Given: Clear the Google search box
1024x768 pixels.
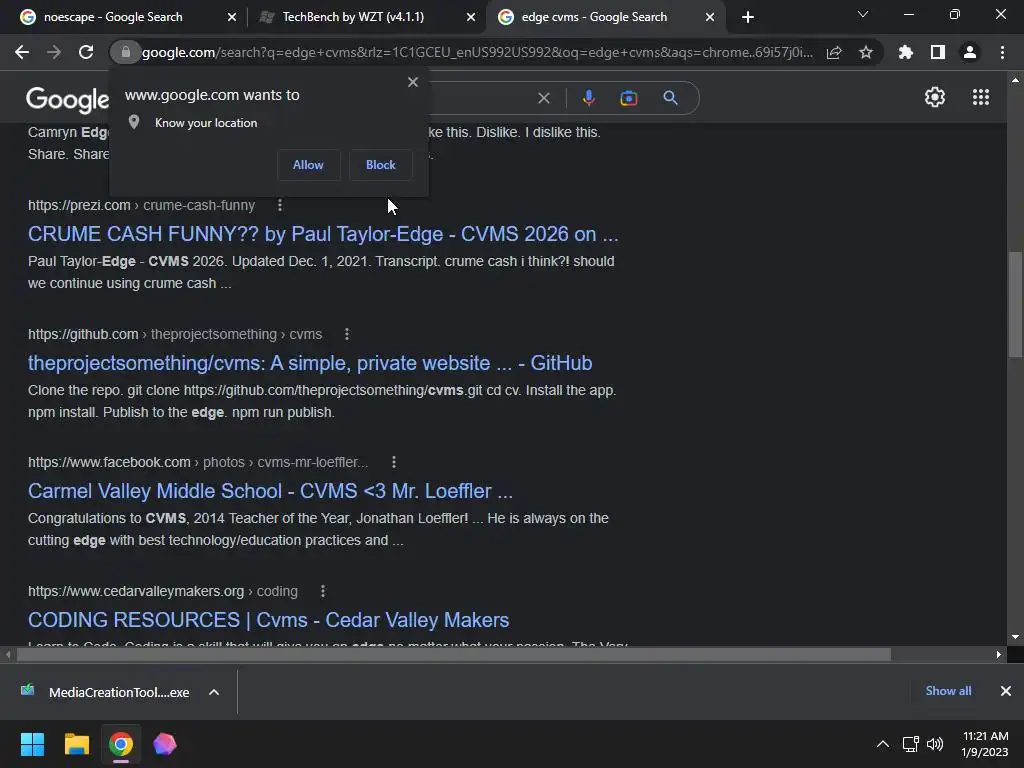Looking at the screenshot, I should (x=543, y=98).
